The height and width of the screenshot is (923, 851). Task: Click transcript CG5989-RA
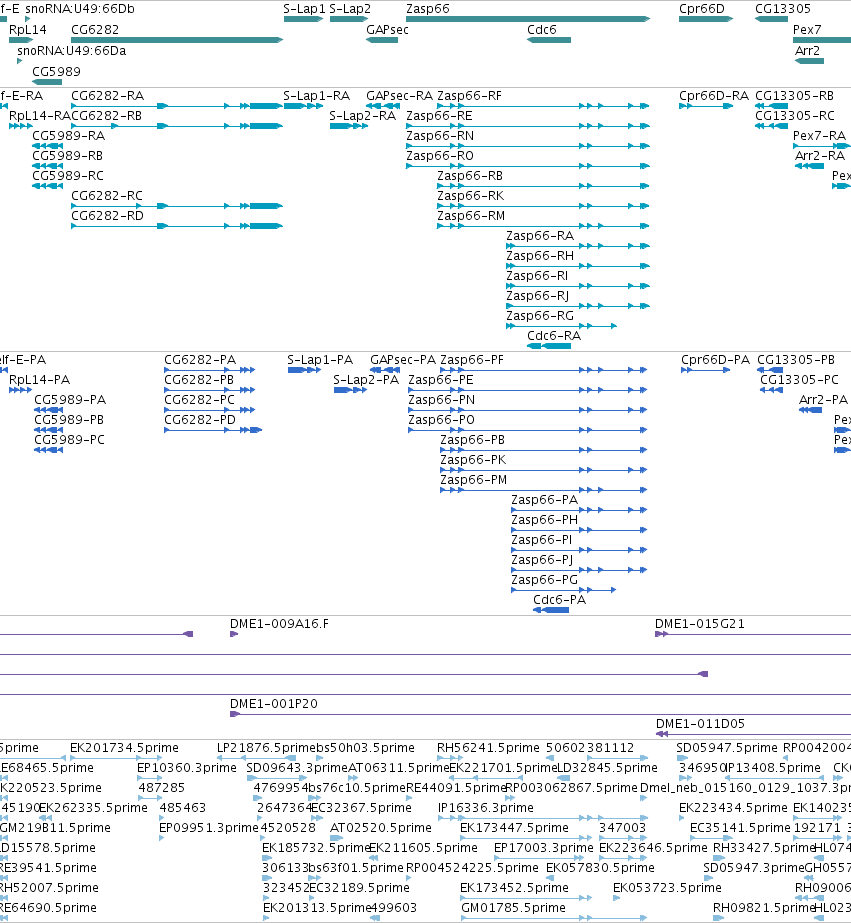(x=48, y=146)
